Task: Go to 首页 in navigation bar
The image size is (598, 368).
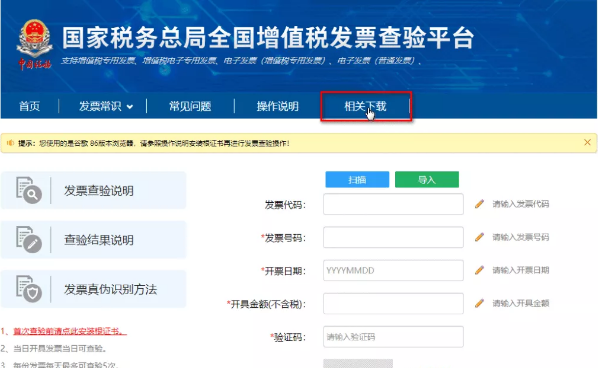Action: click(30, 106)
